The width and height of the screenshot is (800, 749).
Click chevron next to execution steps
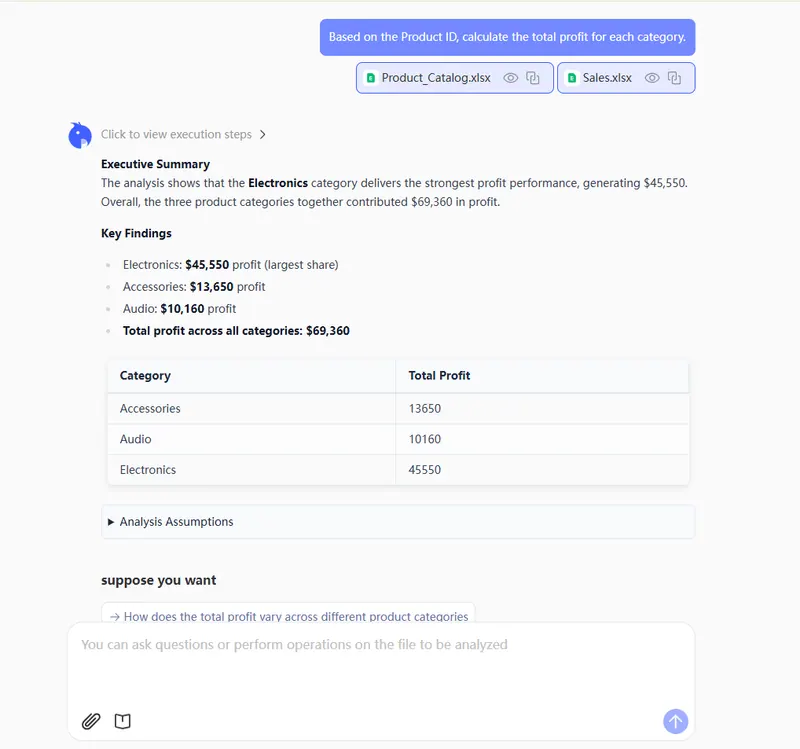262,135
